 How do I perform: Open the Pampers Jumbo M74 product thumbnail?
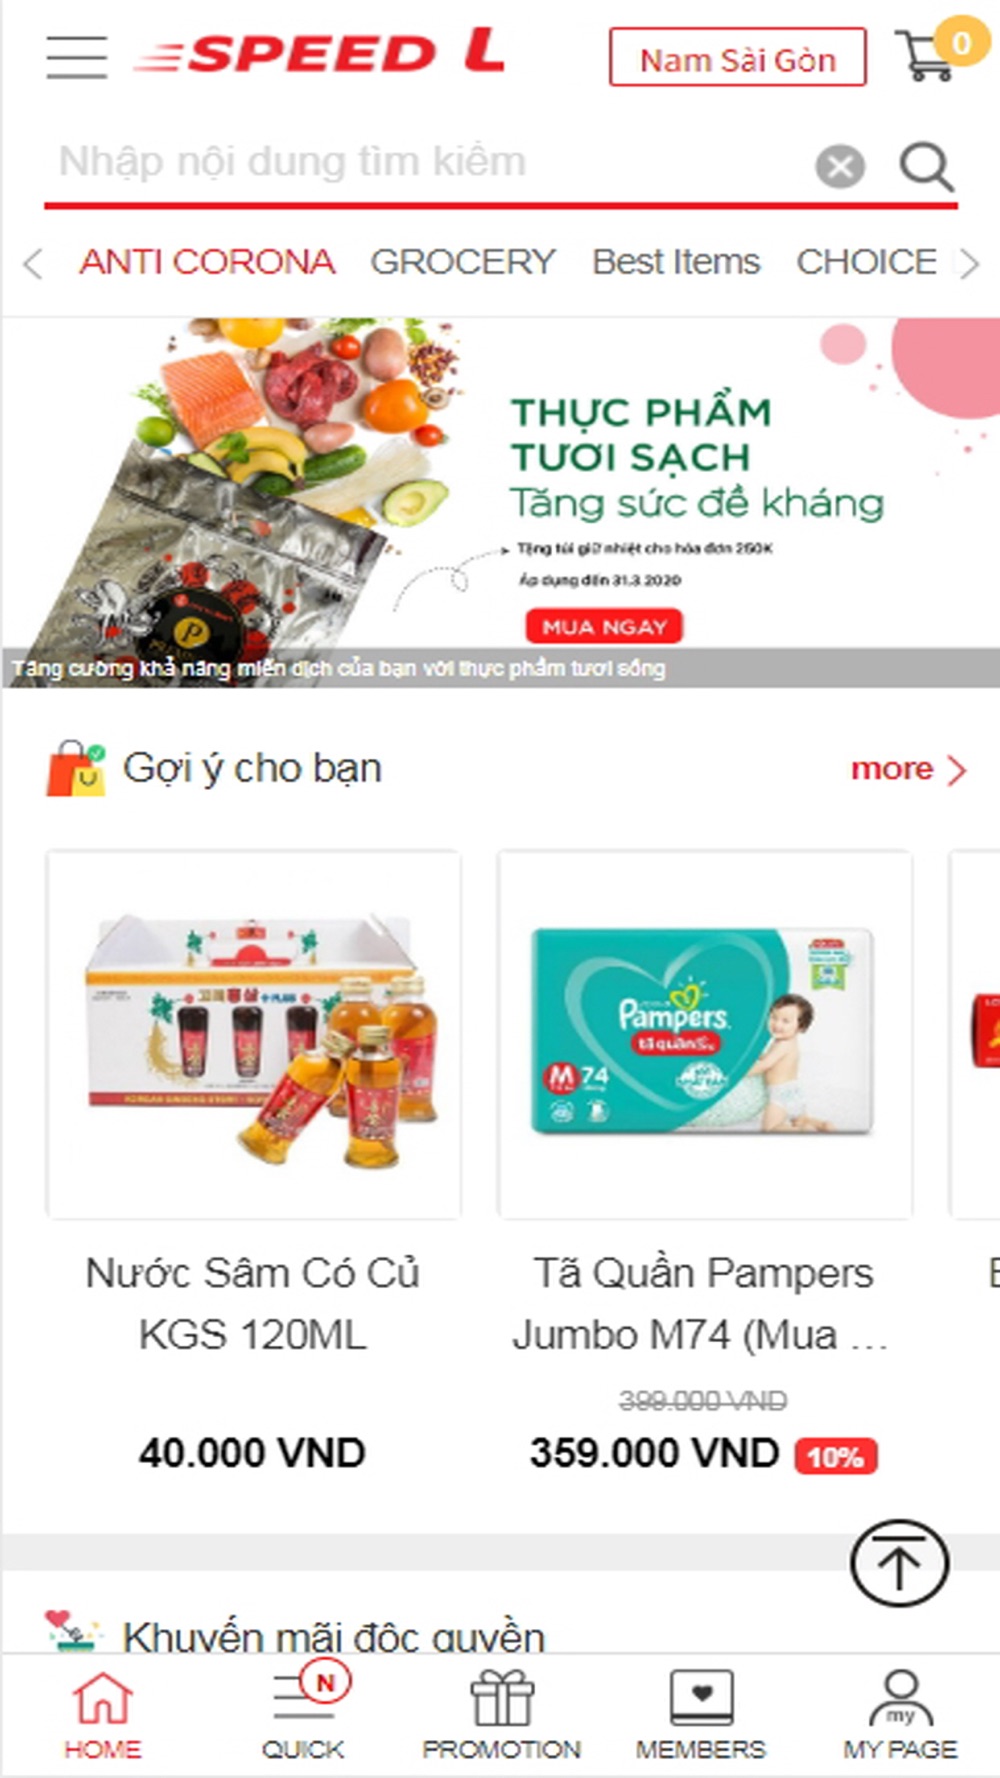[705, 1034]
